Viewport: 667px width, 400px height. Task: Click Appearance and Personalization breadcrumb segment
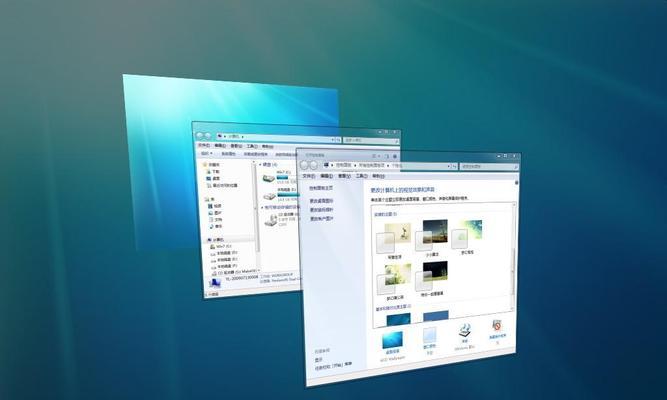[371, 165]
